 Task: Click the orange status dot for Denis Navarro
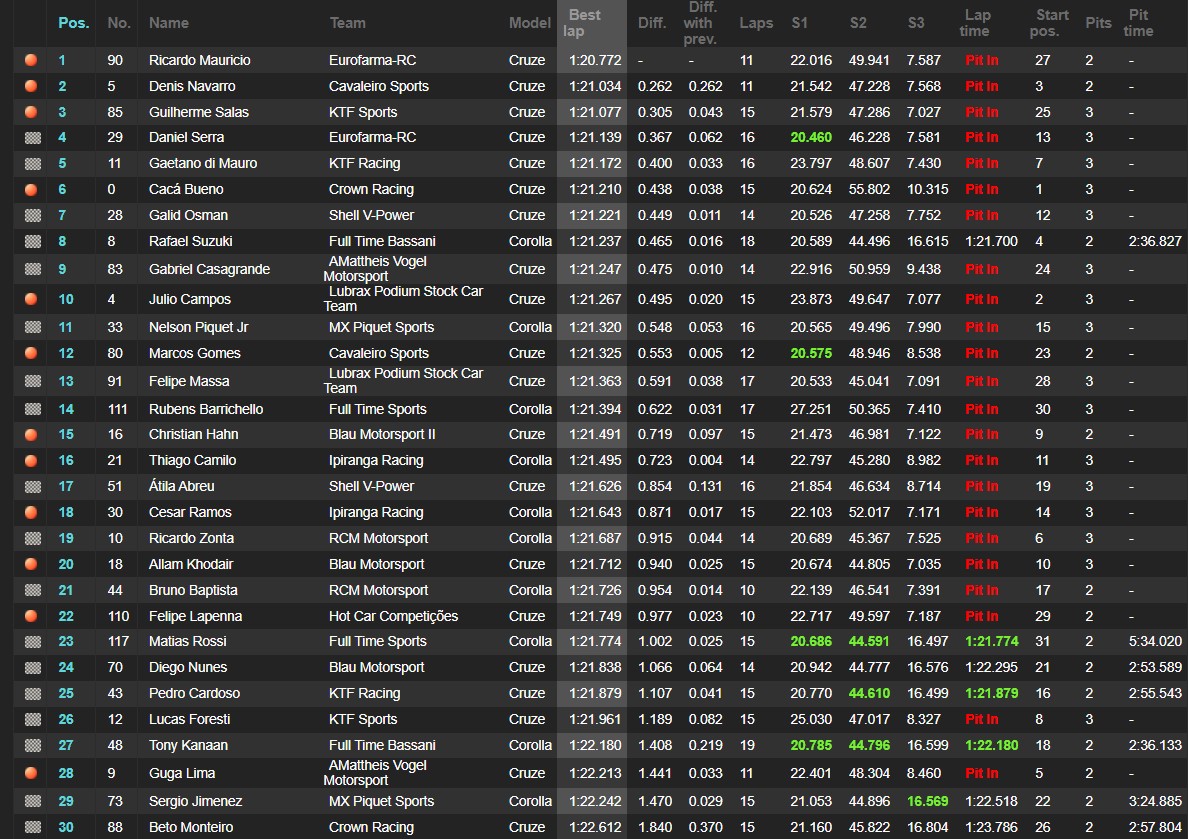31,86
